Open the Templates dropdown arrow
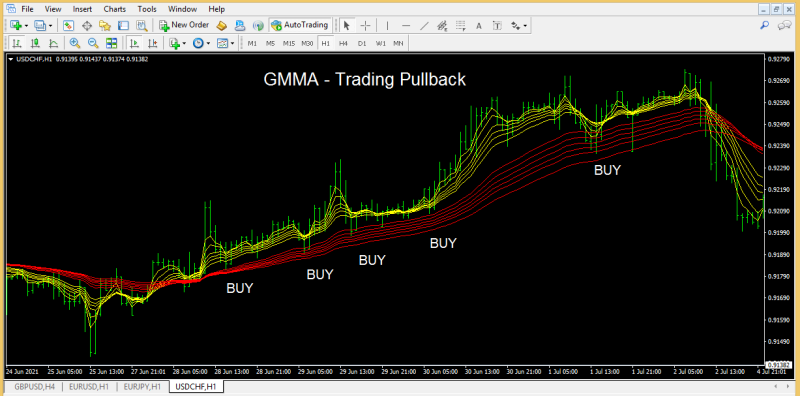 coord(233,44)
